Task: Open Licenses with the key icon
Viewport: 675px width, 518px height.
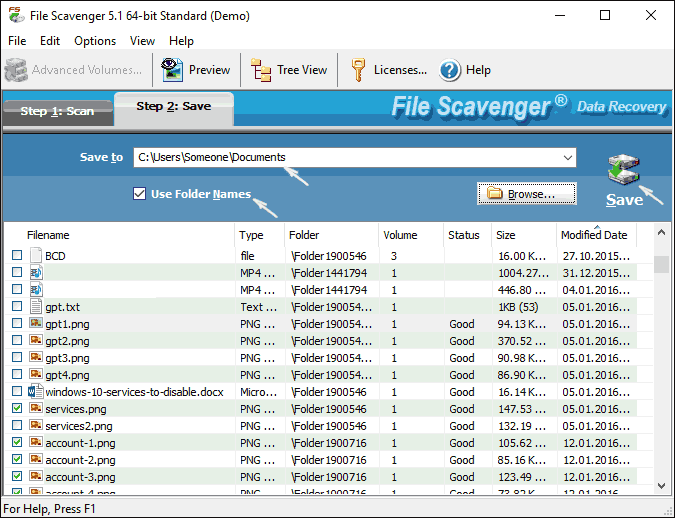Action: (358, 70)
